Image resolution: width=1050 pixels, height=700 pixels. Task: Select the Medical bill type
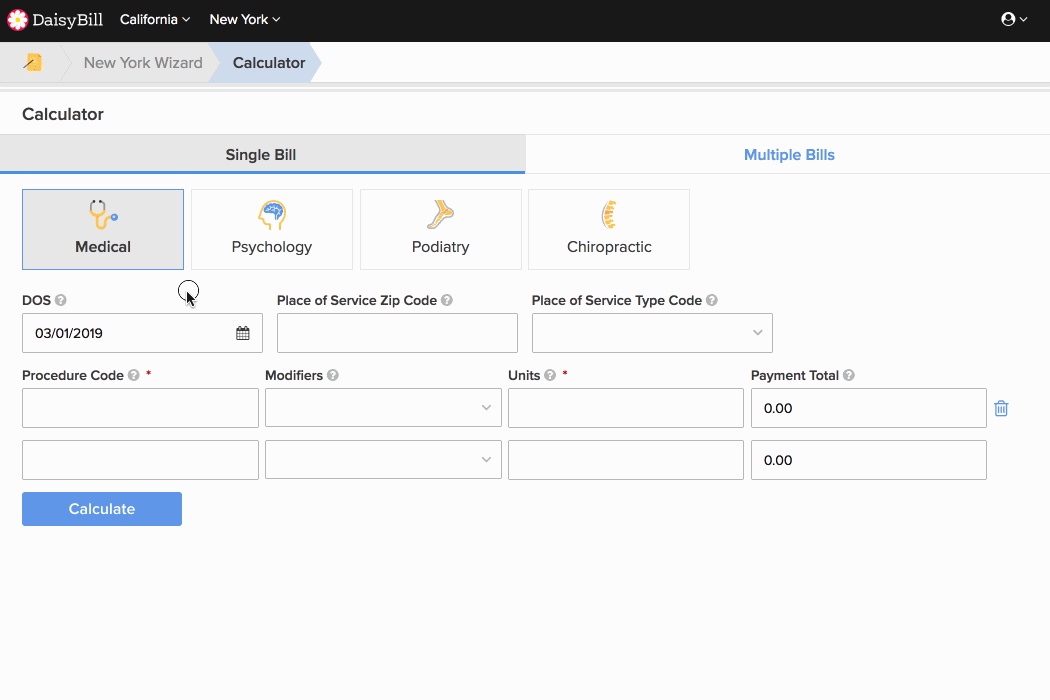pyautogui.click(x=103, y=229)
